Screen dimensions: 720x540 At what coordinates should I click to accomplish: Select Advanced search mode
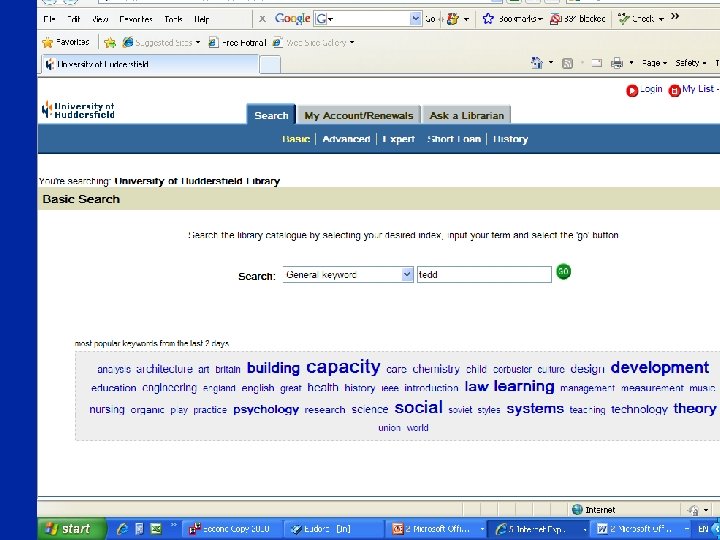coord(346,139)
